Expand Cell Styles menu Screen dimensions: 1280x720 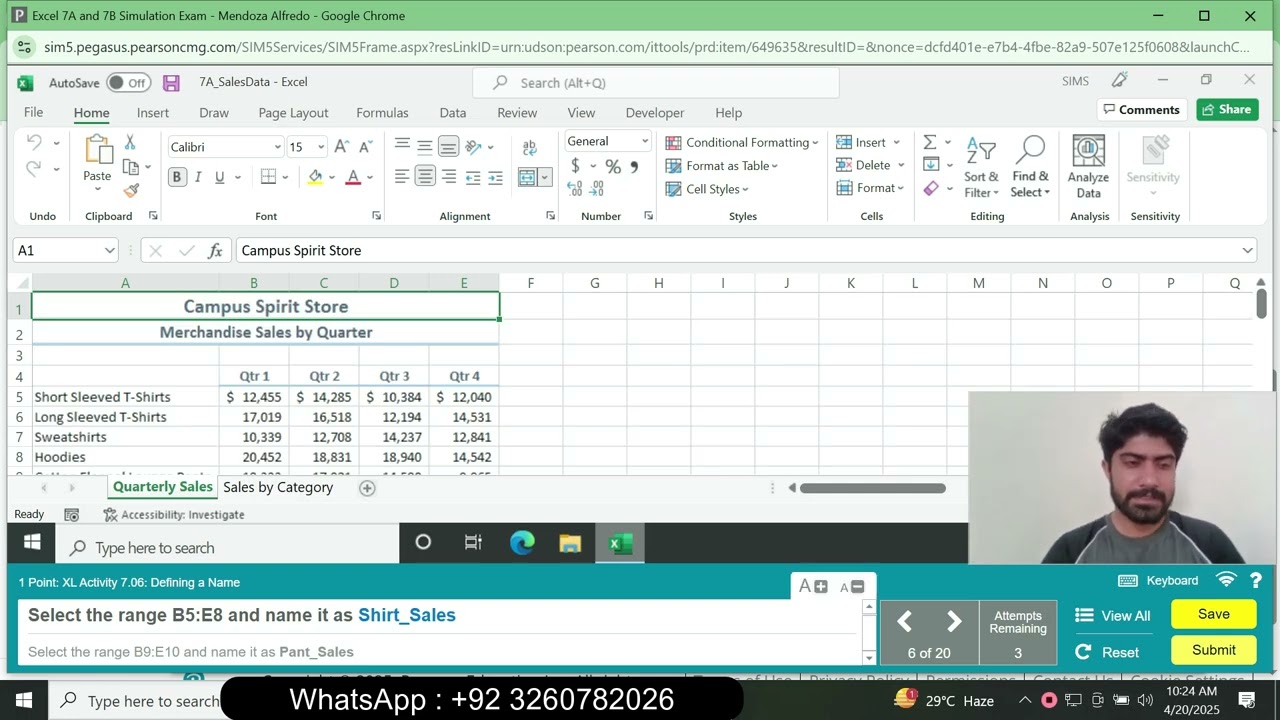coord(707,189)
